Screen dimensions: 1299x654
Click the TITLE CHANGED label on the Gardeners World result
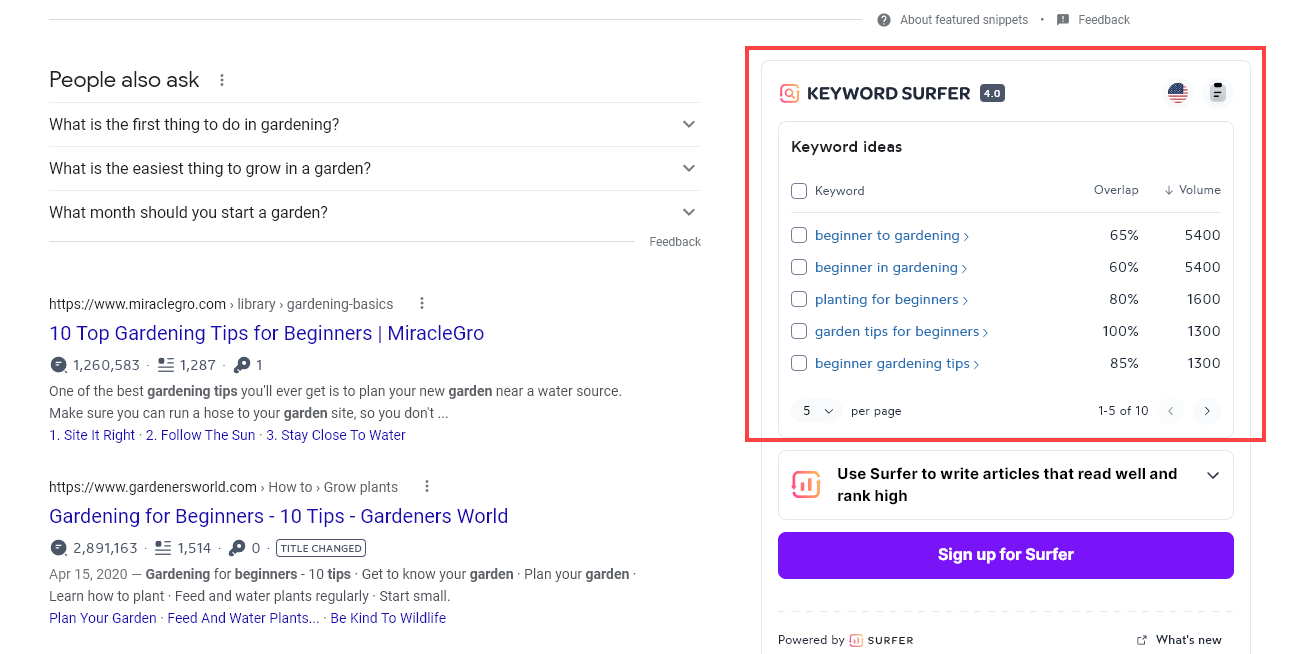click(x=321, y=547)
